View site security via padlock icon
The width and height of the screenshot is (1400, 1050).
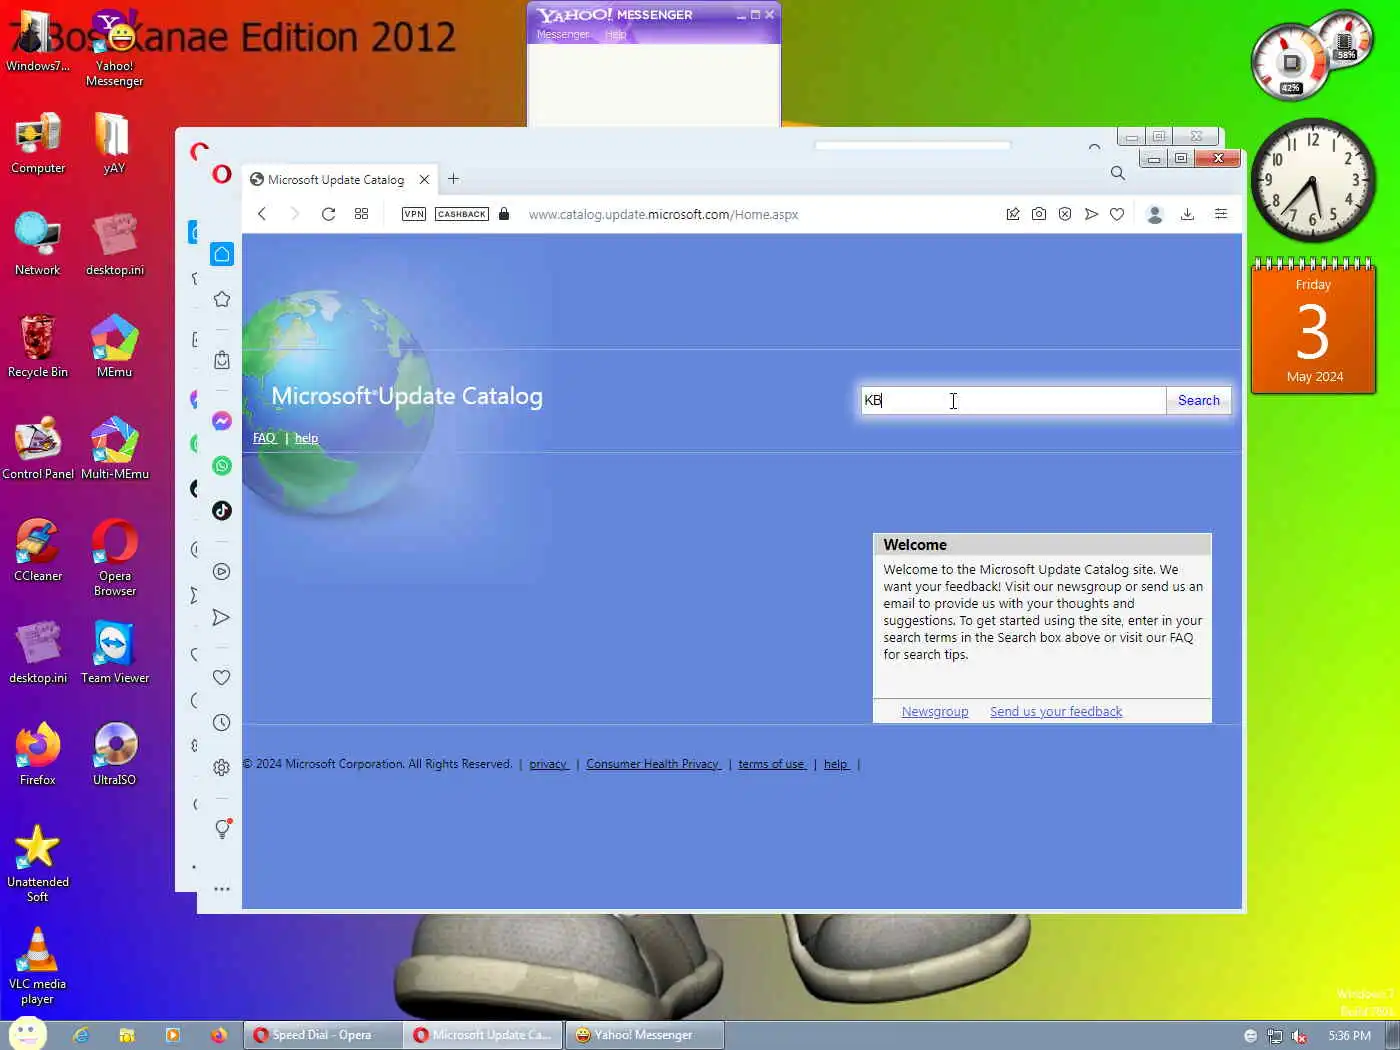coord(504,214)
